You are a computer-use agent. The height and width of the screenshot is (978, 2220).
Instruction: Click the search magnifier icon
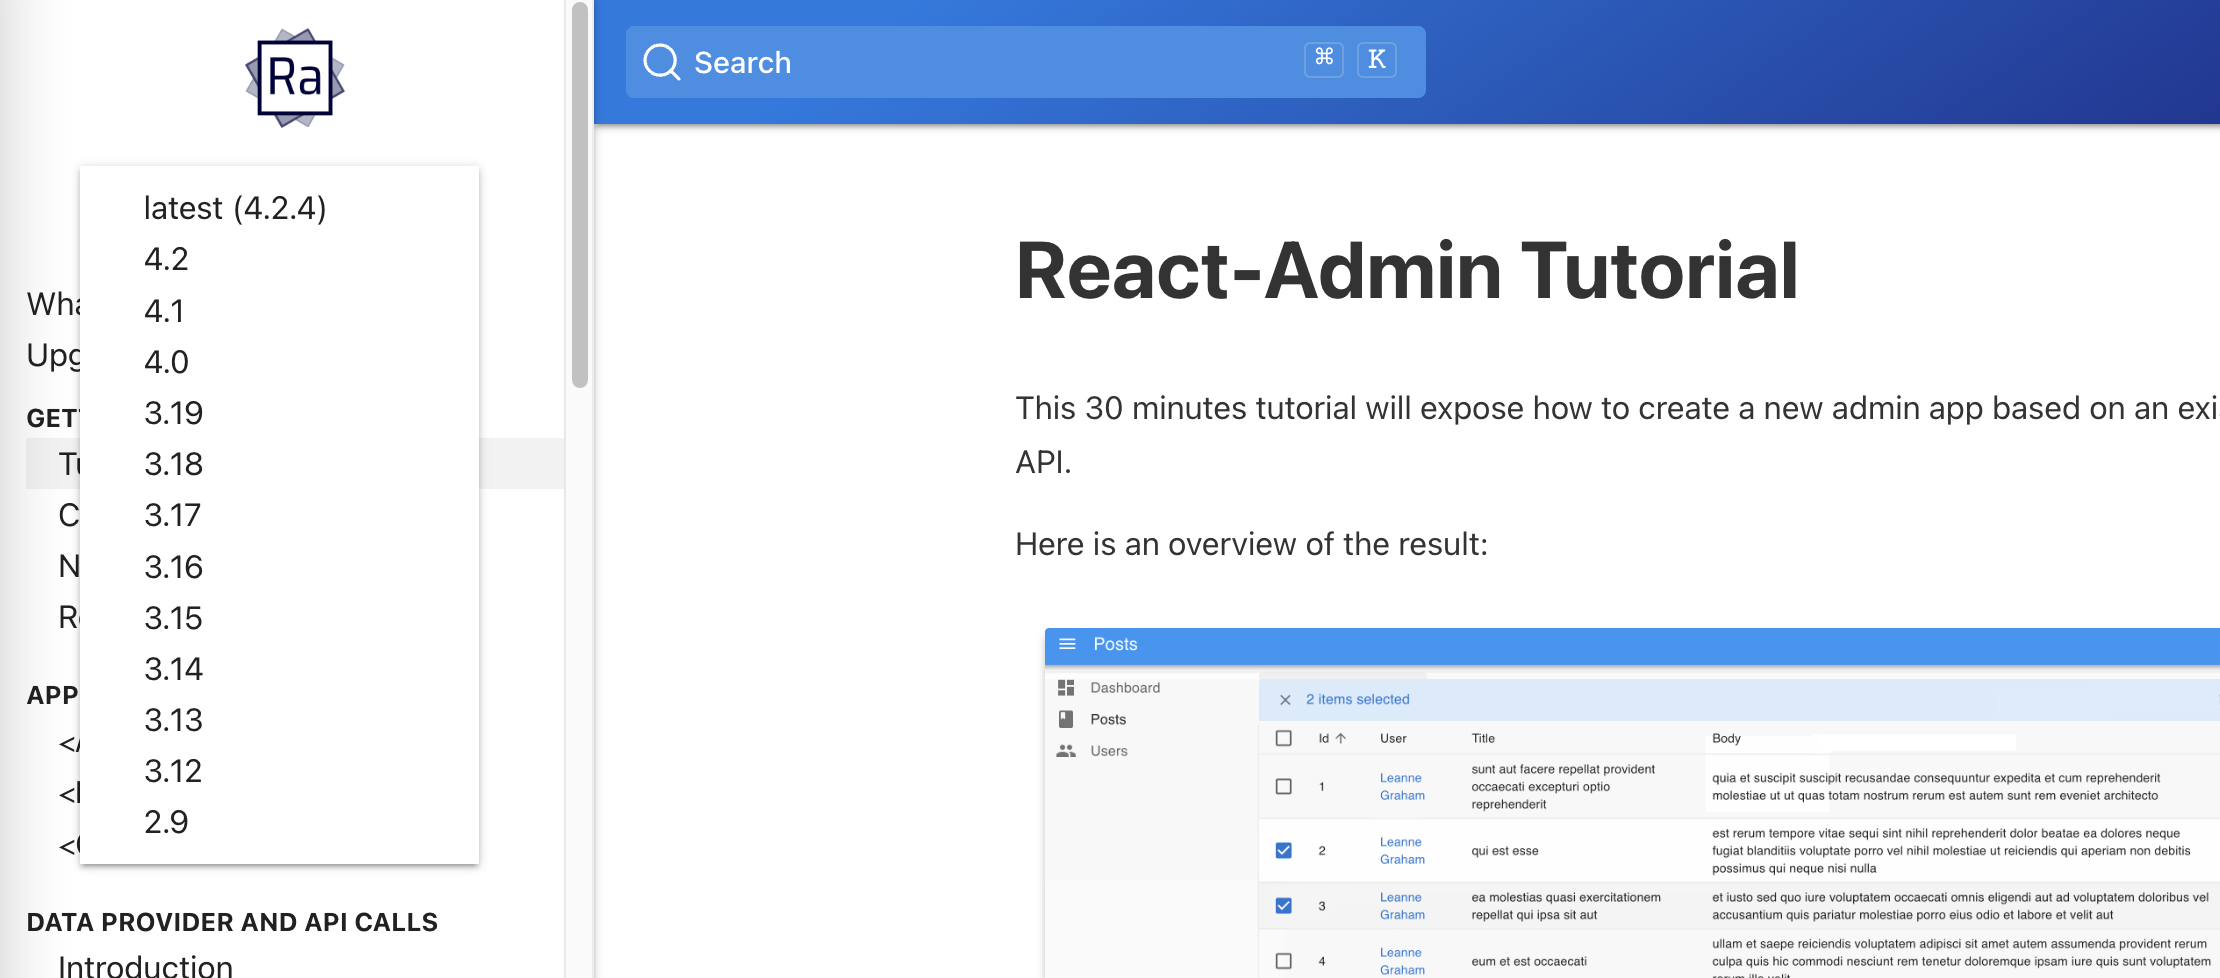pyautogui.click(x=661, y=62)
